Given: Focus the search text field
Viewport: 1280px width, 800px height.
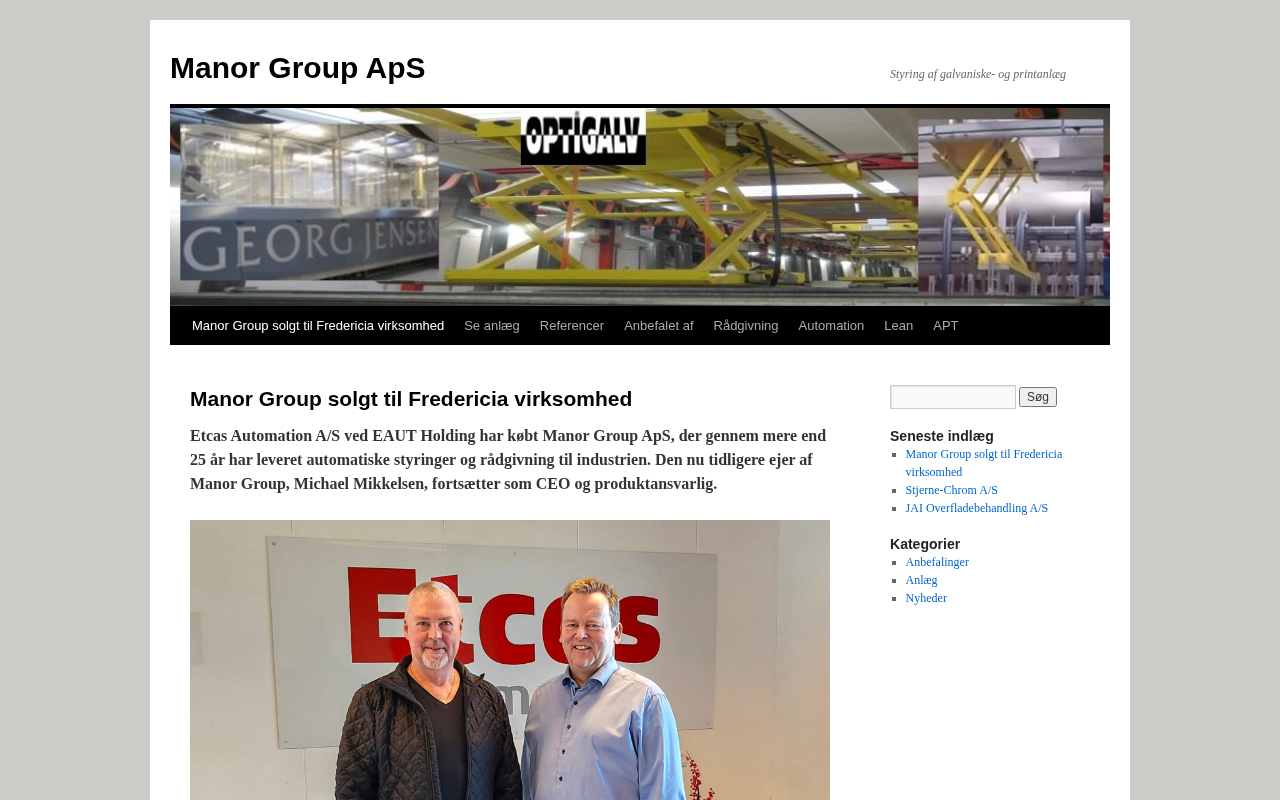Looking at the screenshot, I should (953, 397).
